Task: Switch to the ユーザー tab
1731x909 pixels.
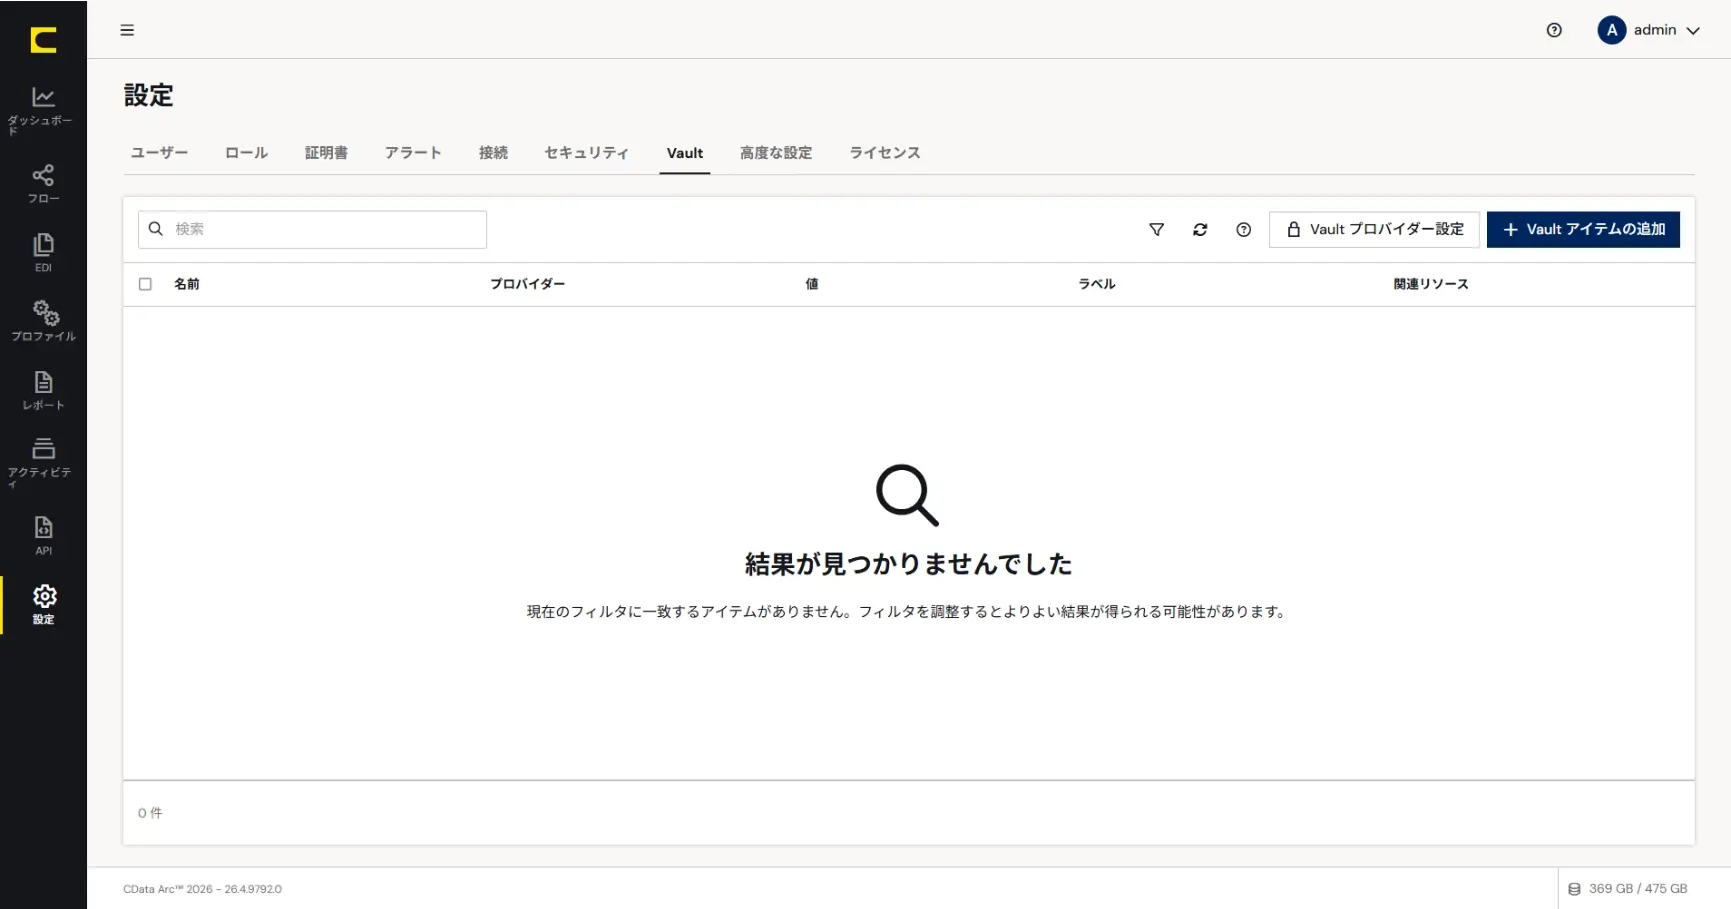Action: (x=159, y=153)
